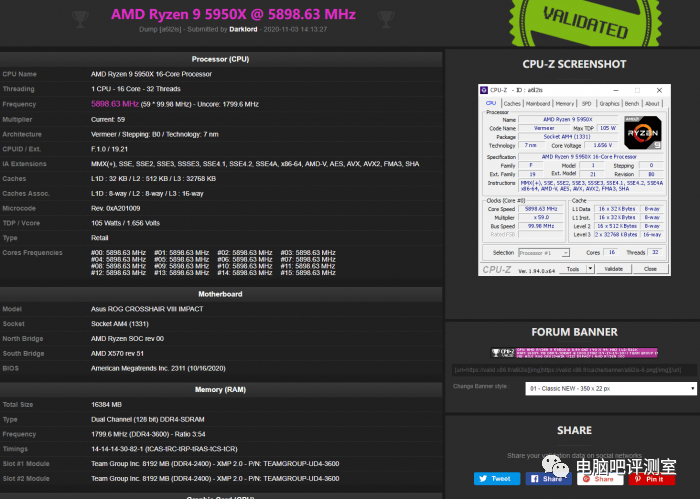Switch to the Graphics tab in CPU-Z
This screenshot has height=499, width=700.
pos(609,104)
